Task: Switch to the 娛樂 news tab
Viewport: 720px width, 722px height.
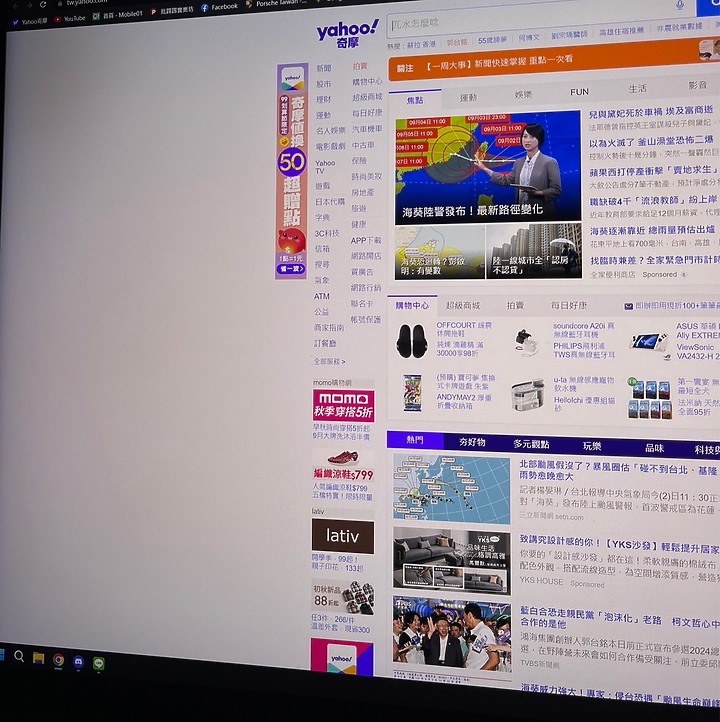Action: [523, 95]
